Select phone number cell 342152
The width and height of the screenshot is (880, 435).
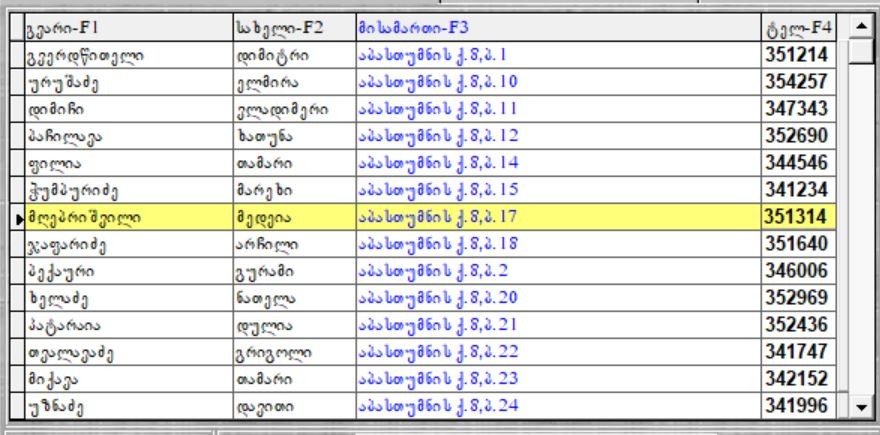pos(799,378)
